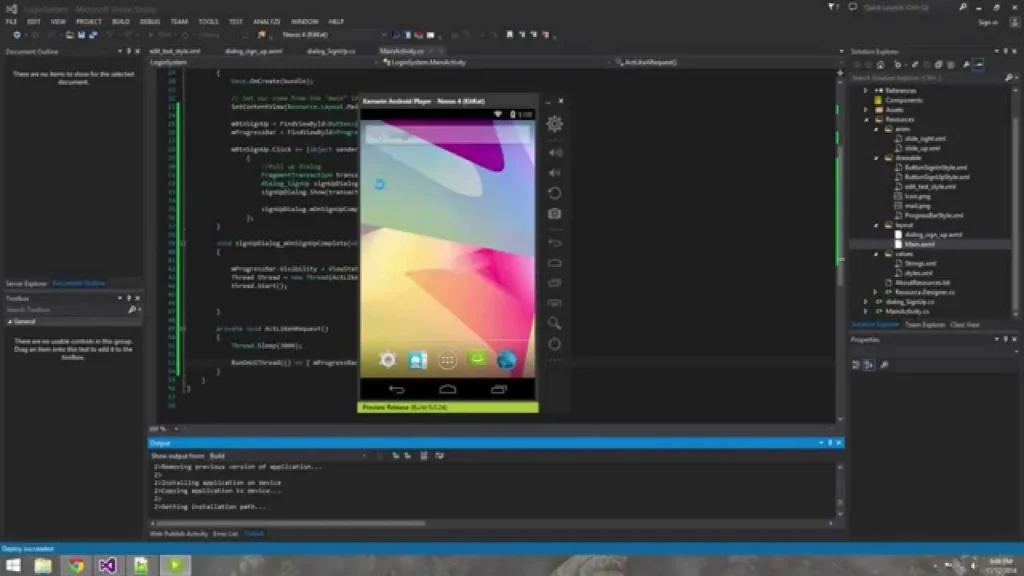
Task: Select Main.axml in the layout folder
Action: (919, 244)
